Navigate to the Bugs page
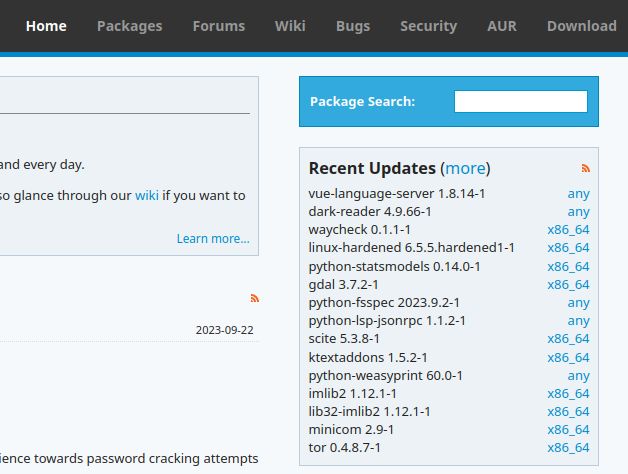 click(353, 26)
